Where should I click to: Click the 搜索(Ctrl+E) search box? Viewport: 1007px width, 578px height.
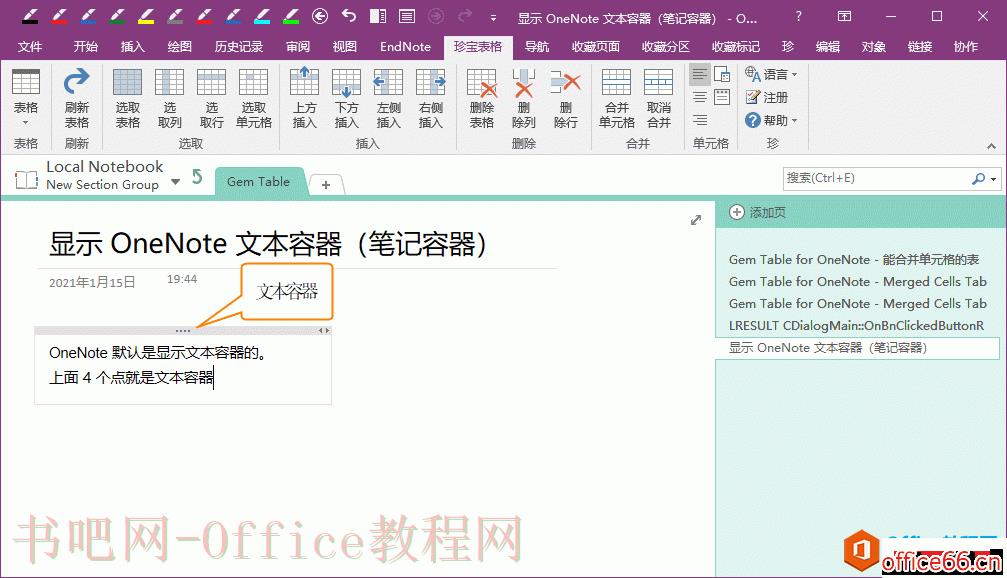(x=876, y=179)
